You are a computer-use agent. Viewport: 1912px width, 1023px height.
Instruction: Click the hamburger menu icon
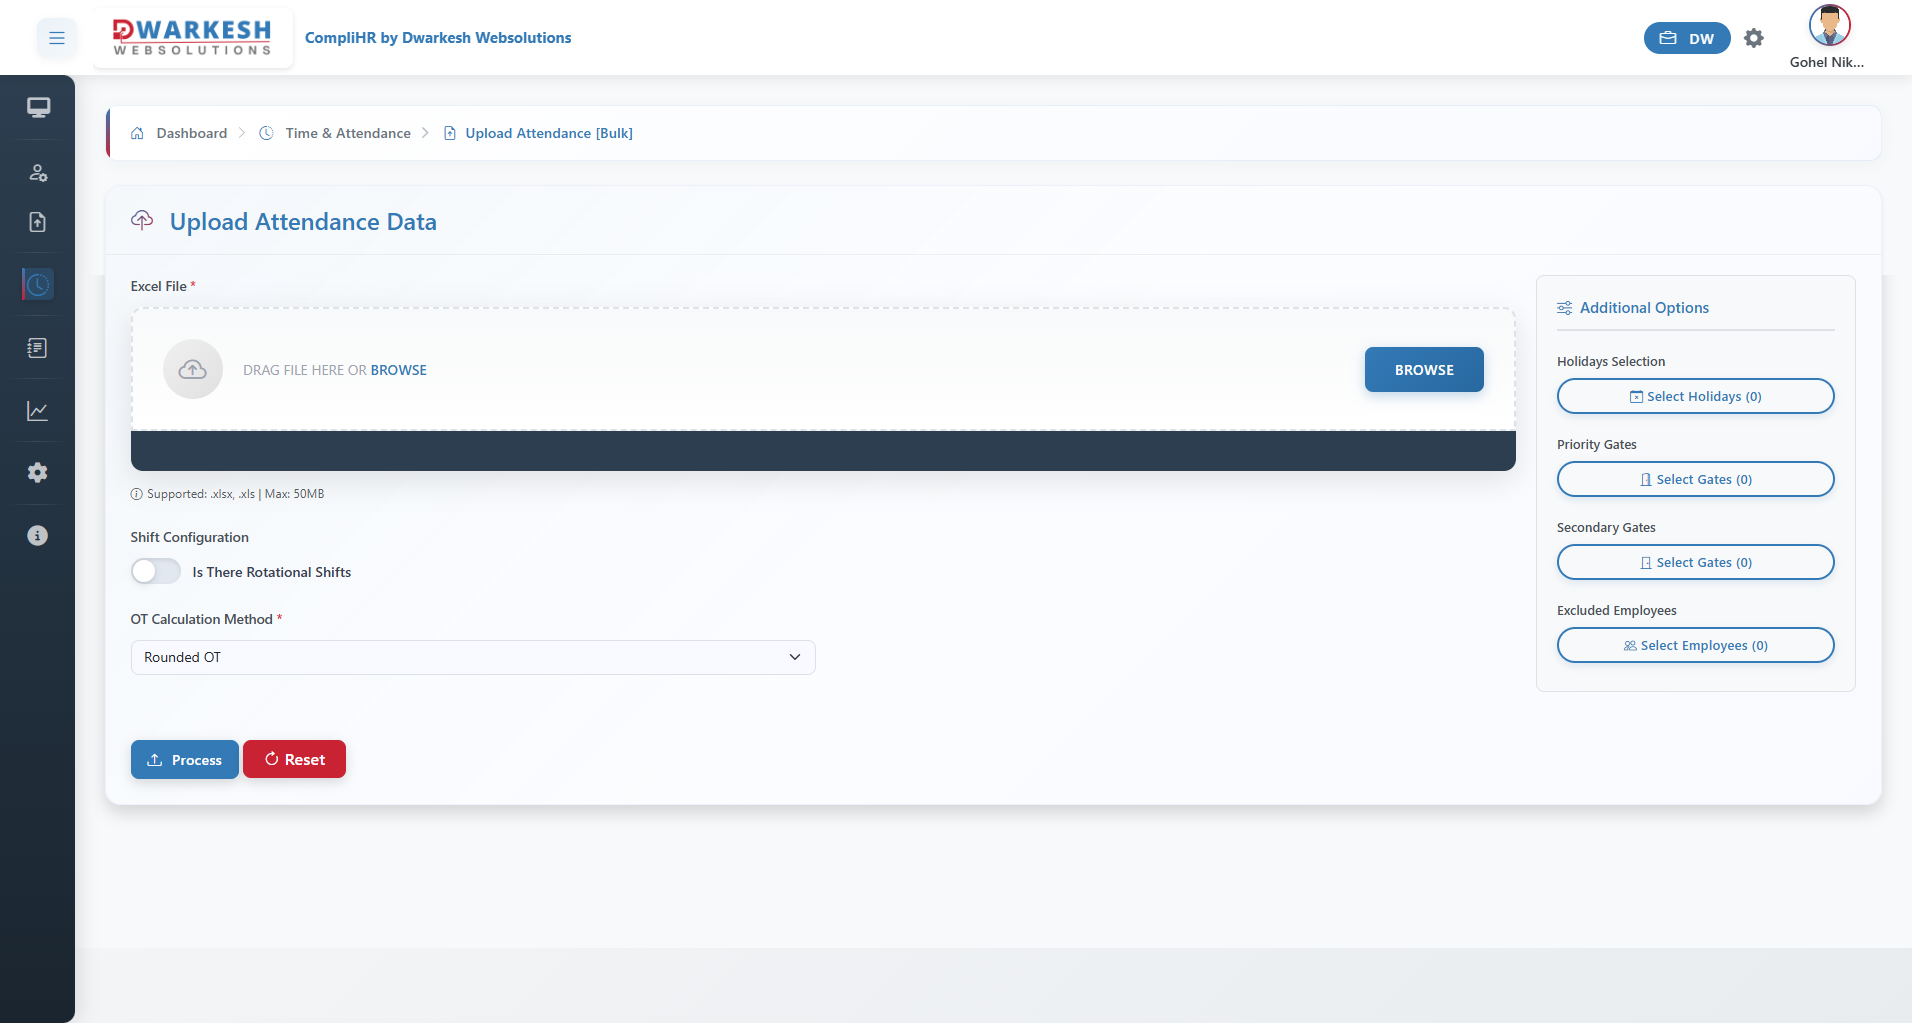pos(57,38)
